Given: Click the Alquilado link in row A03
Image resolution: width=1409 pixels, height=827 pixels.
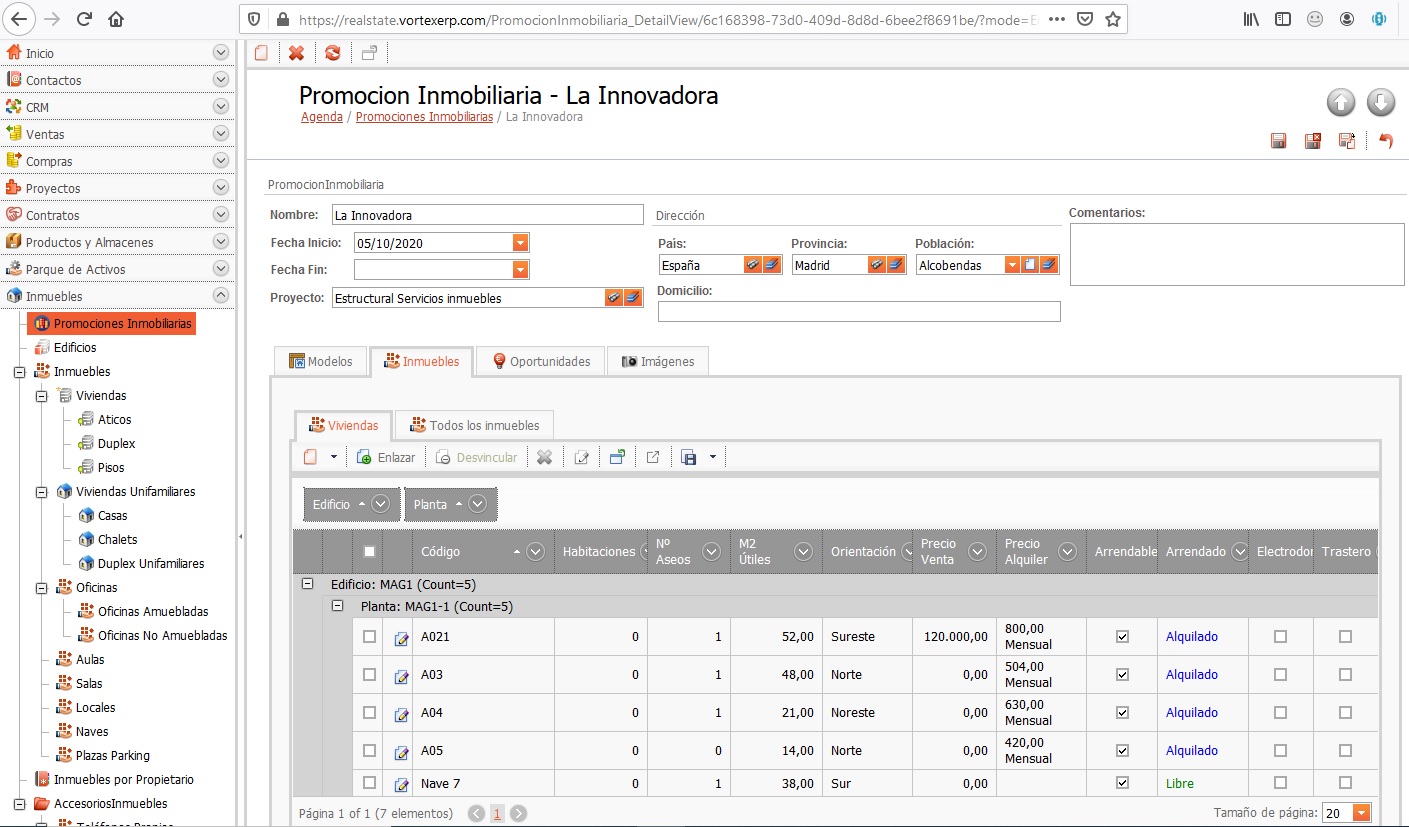Looking at the screenshot, I should click(1192, 675).
